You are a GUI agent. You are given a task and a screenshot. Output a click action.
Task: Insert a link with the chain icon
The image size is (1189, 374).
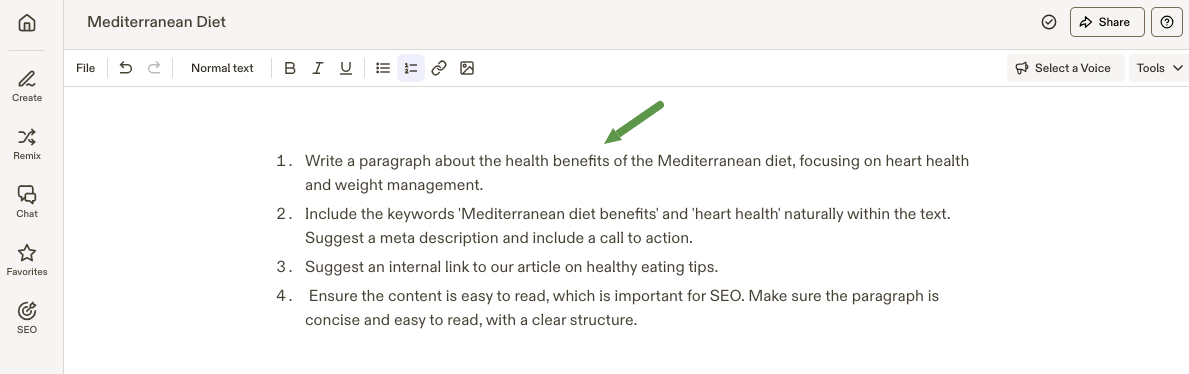pos(438,68)
